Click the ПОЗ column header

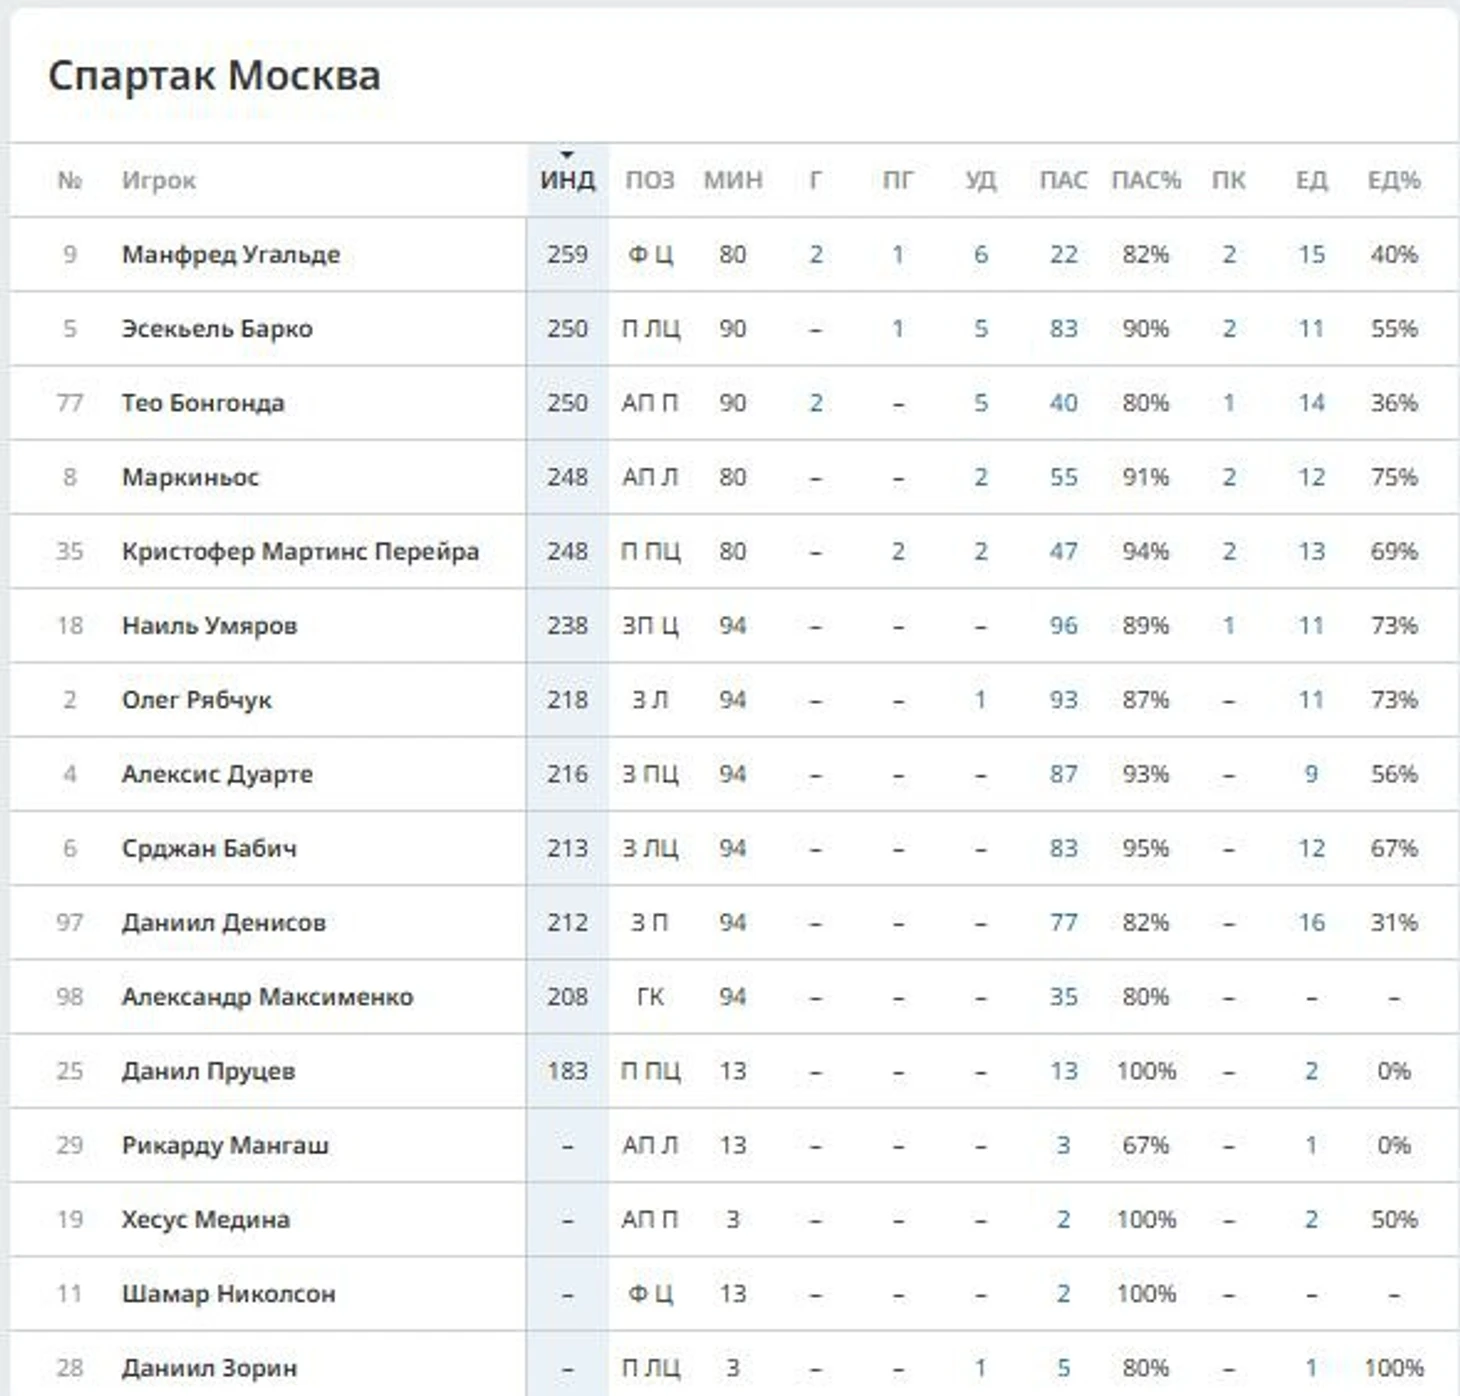(650, 181)
